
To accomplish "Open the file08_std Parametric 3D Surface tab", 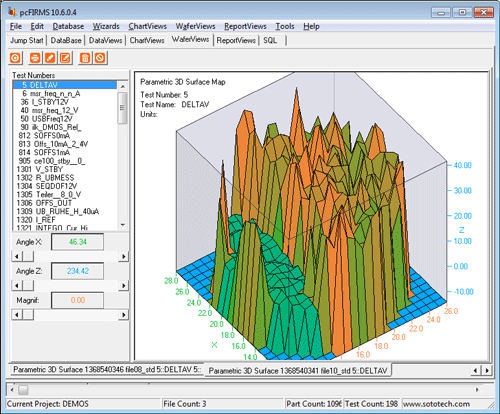I will pos(107,370).
